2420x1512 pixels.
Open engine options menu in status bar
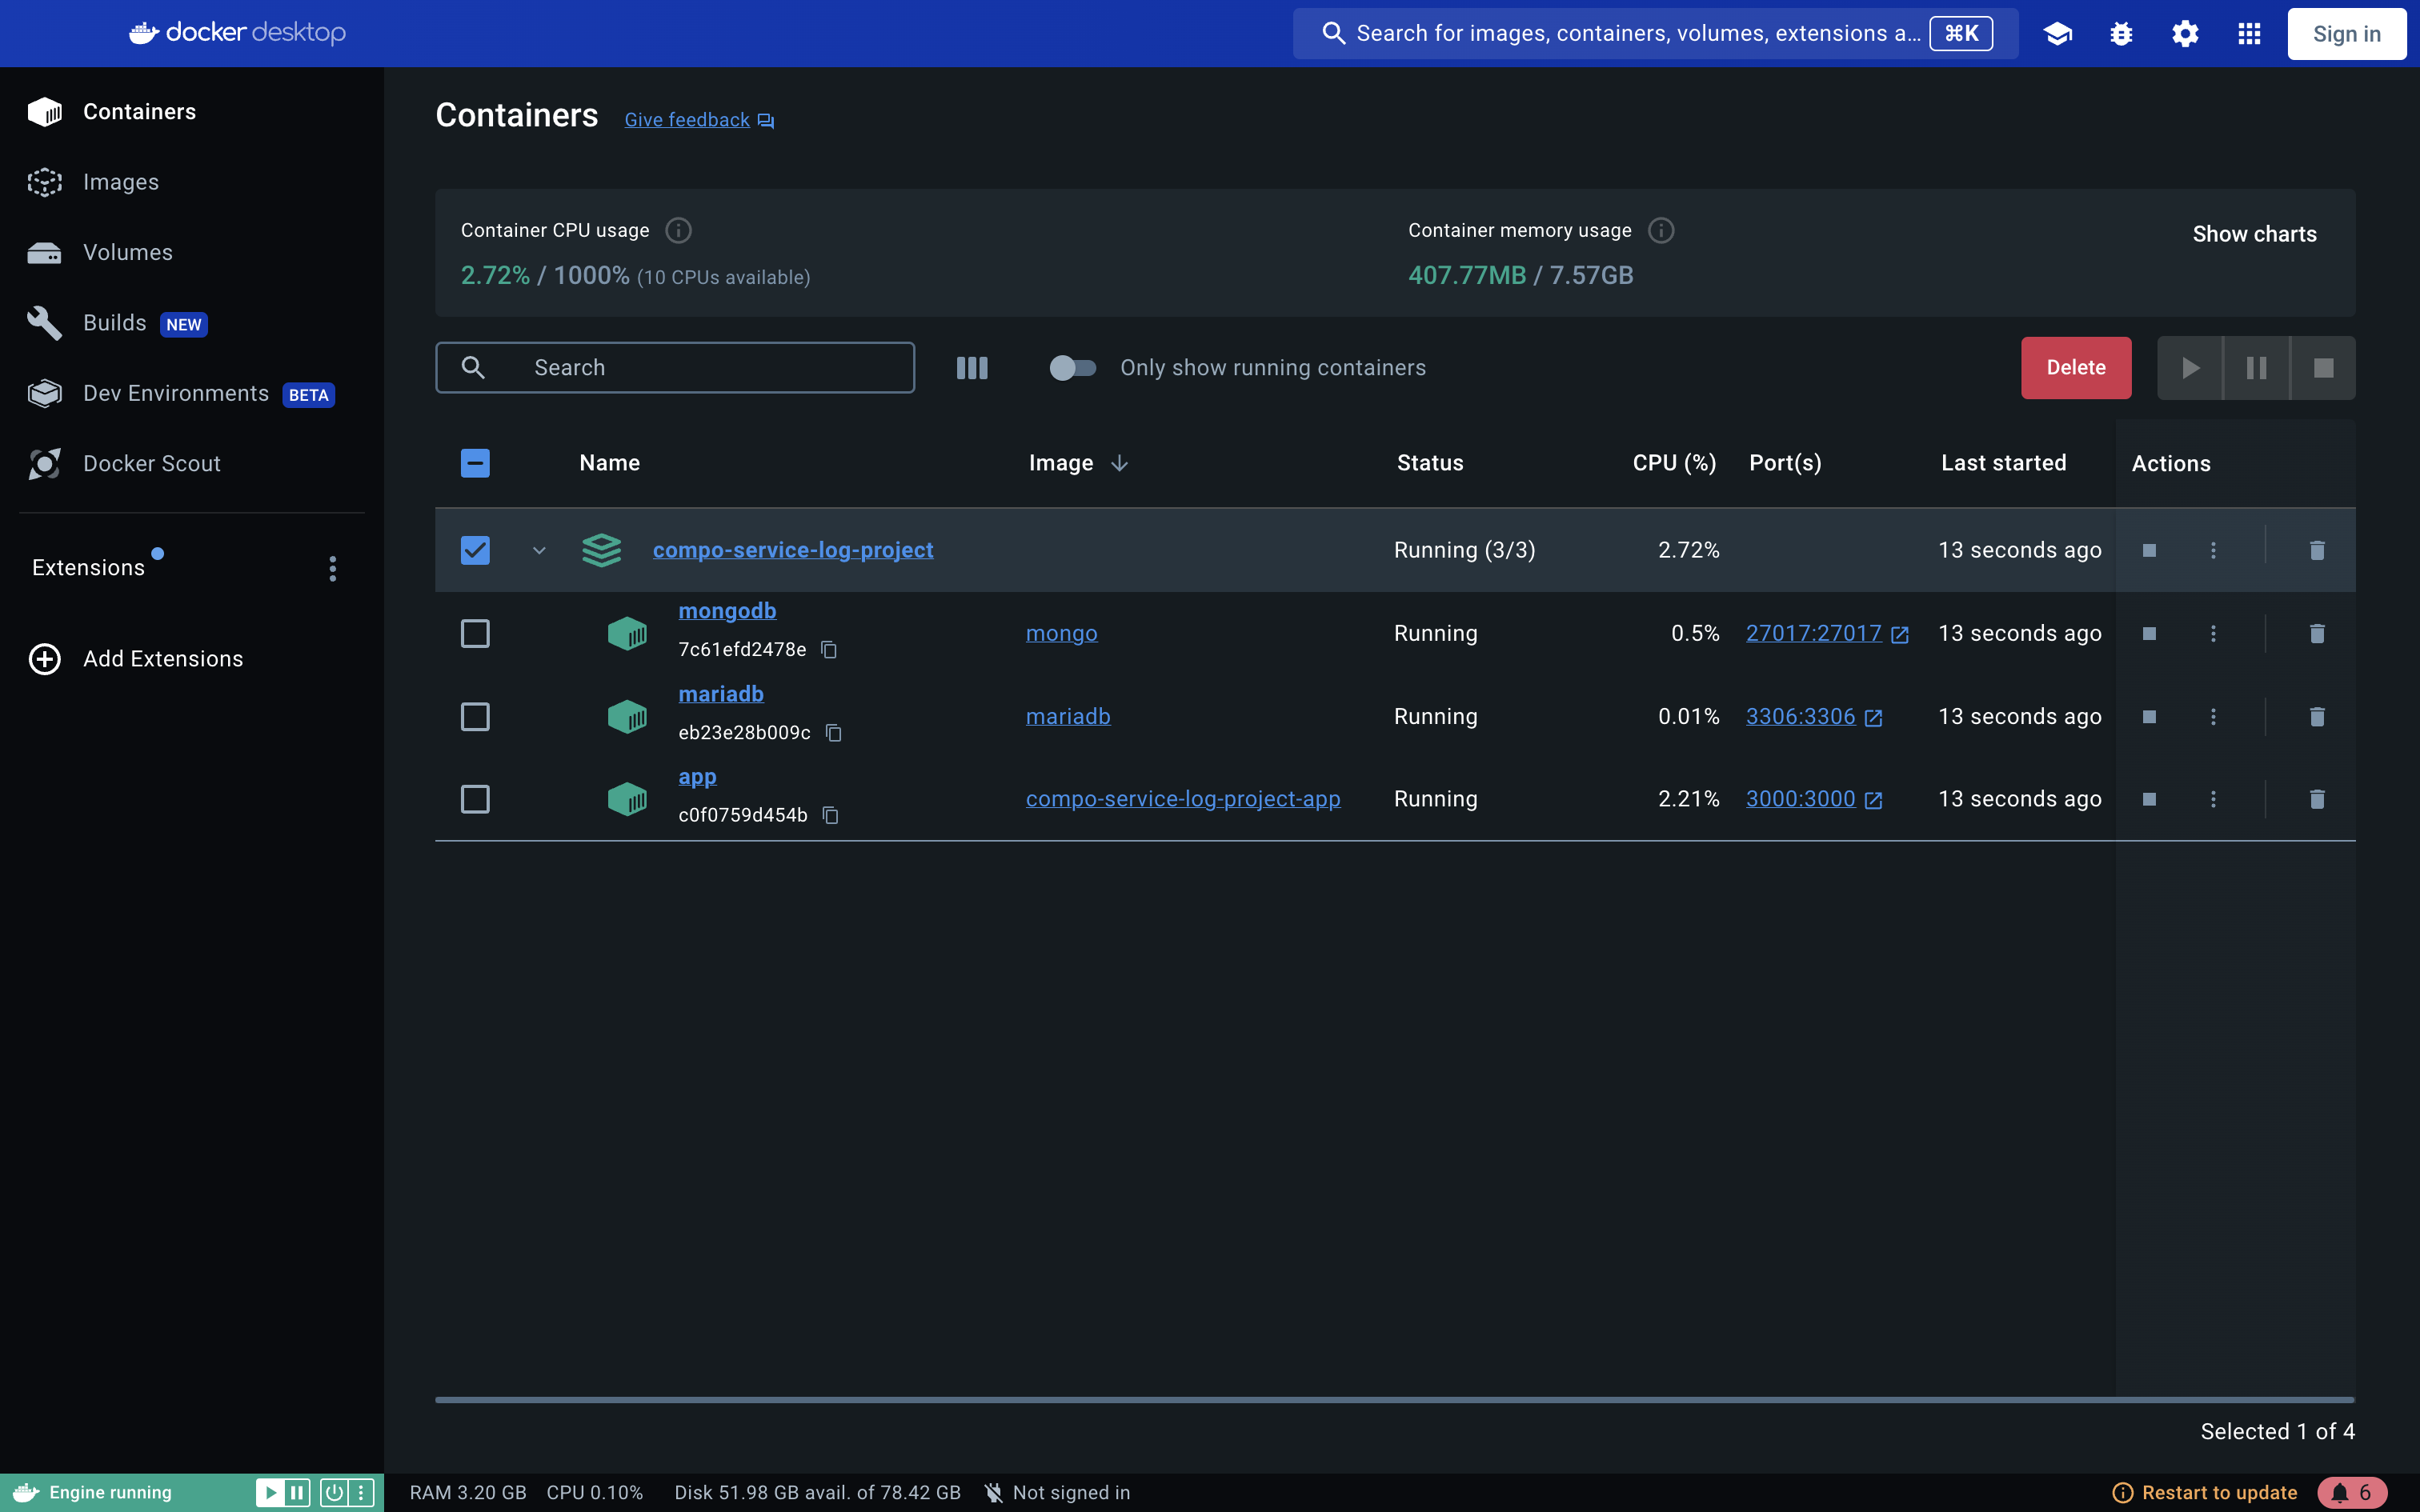pos(361,1492)
